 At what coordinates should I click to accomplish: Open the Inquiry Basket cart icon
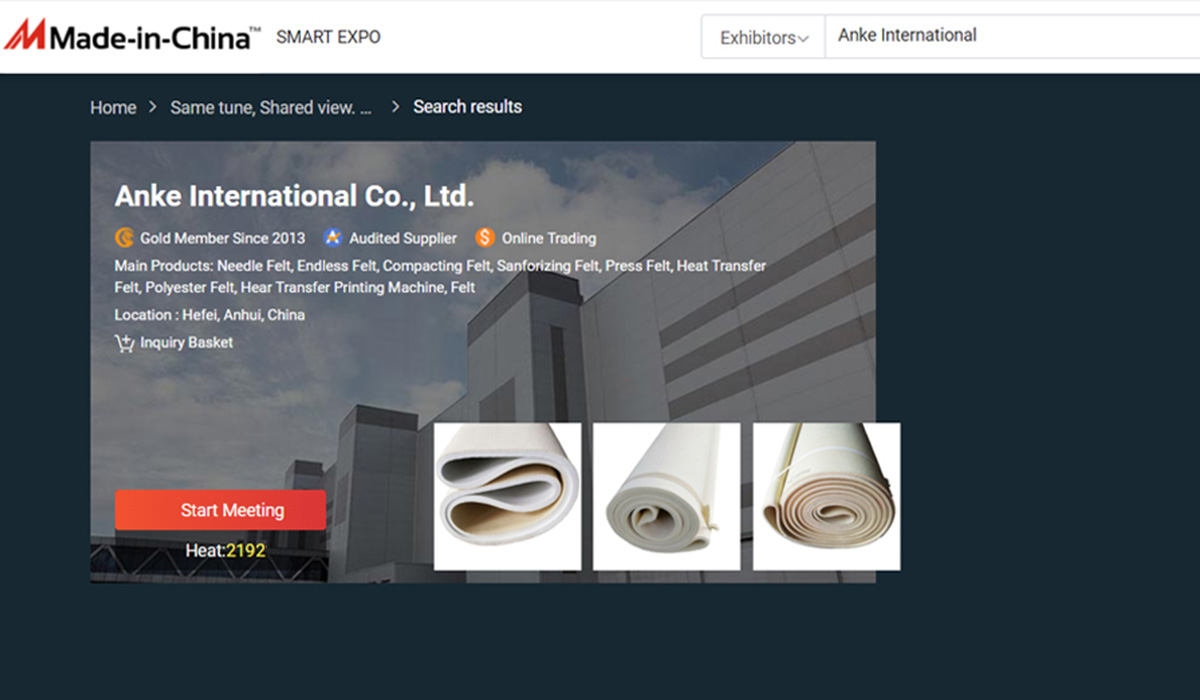pos(124,342)
